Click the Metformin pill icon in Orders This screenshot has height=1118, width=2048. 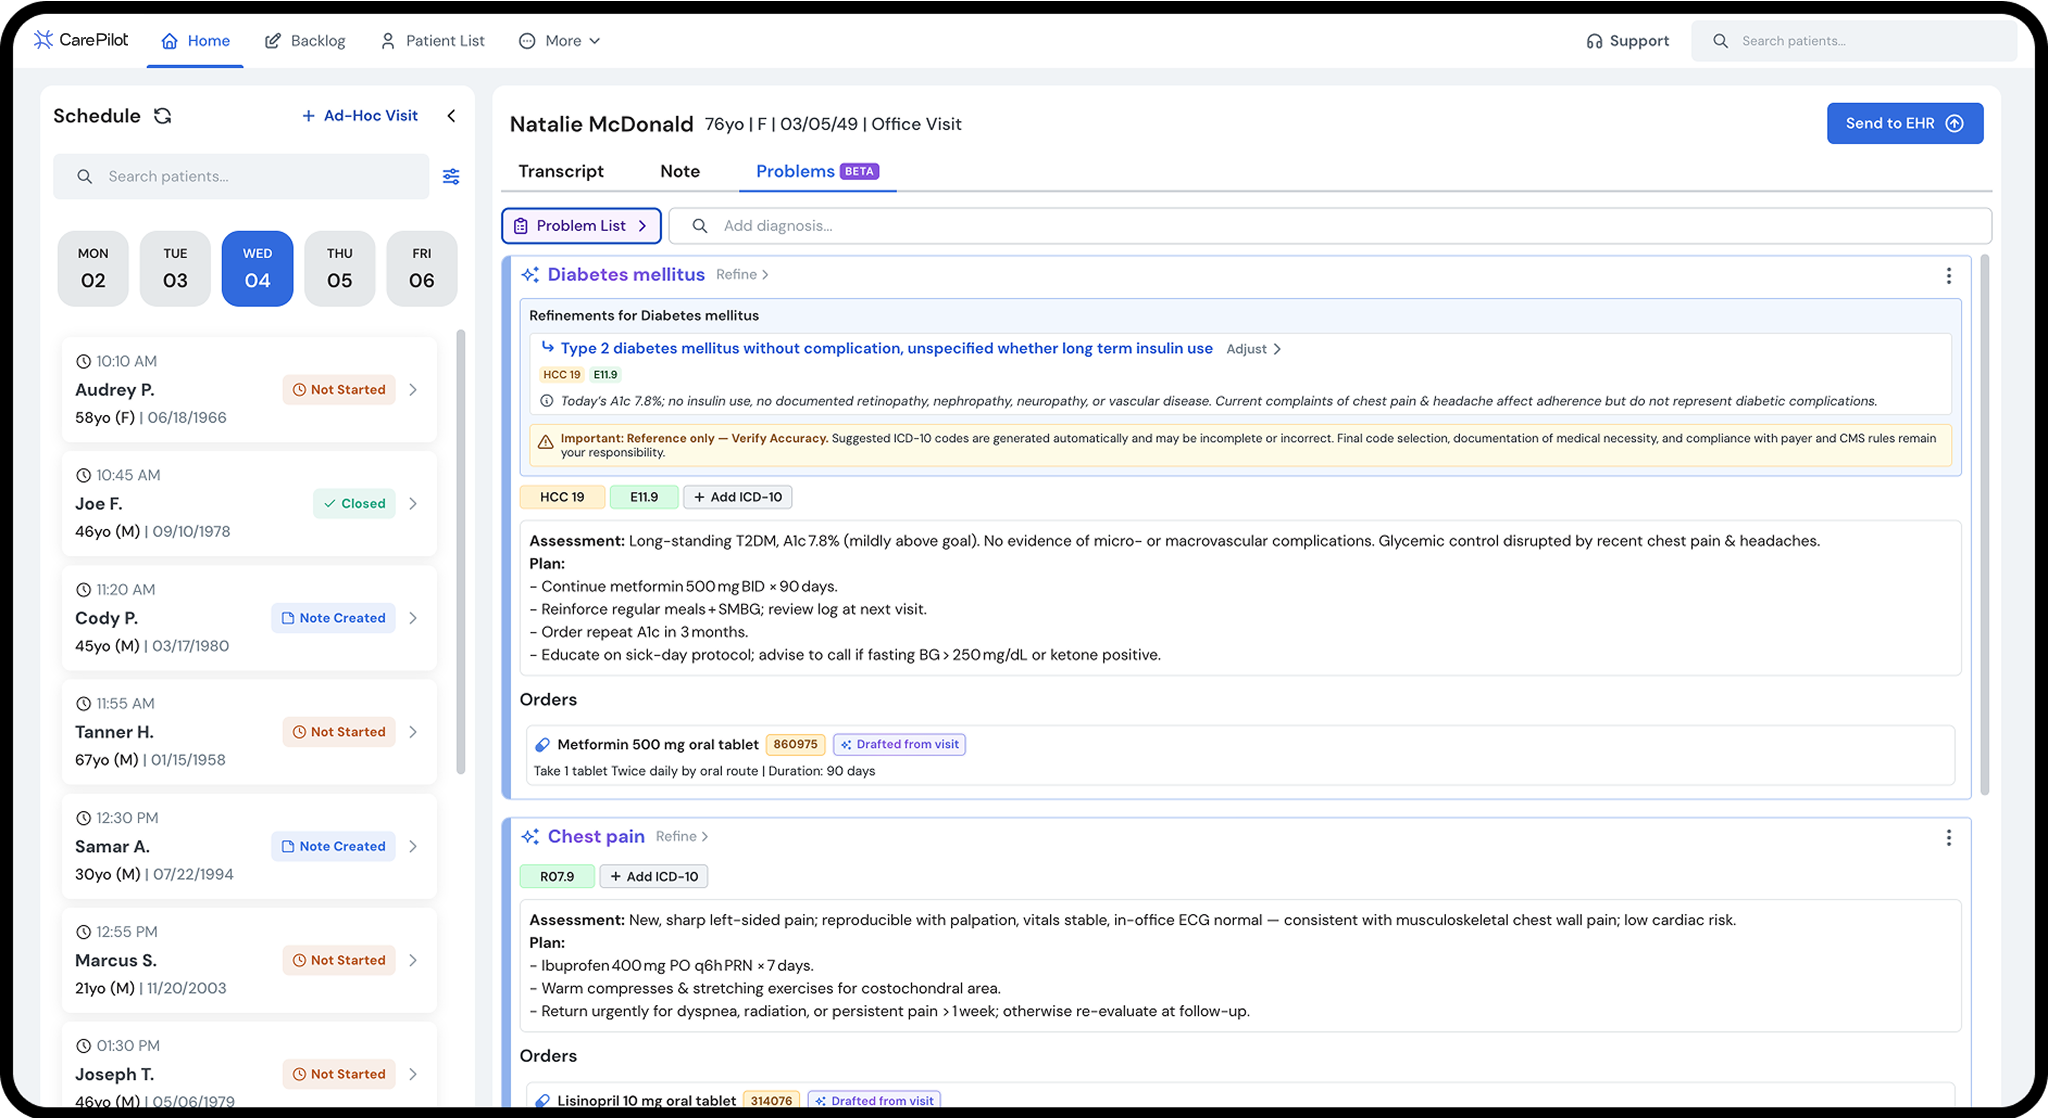click(x=542, y=745)
